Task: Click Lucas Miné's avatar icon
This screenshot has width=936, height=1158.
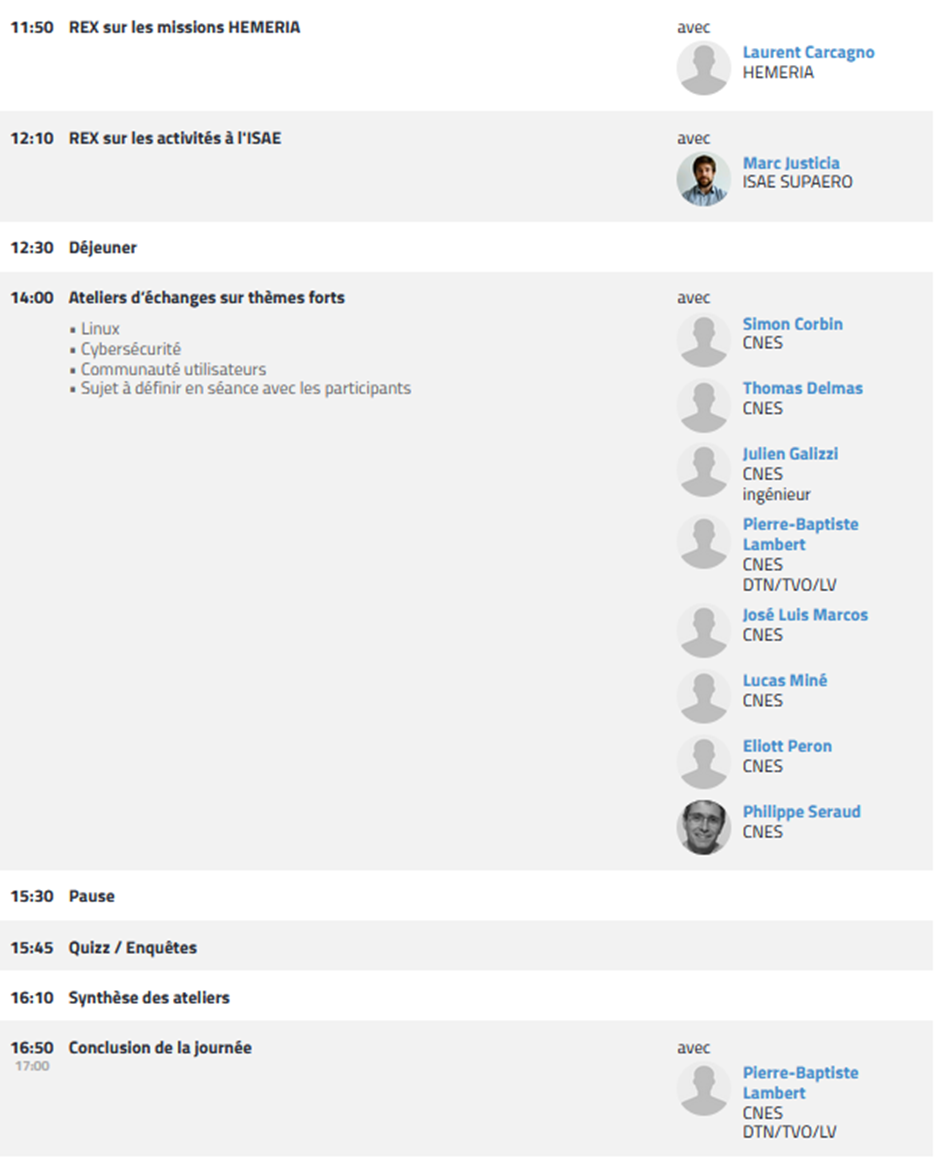Action: click(703, 697)
